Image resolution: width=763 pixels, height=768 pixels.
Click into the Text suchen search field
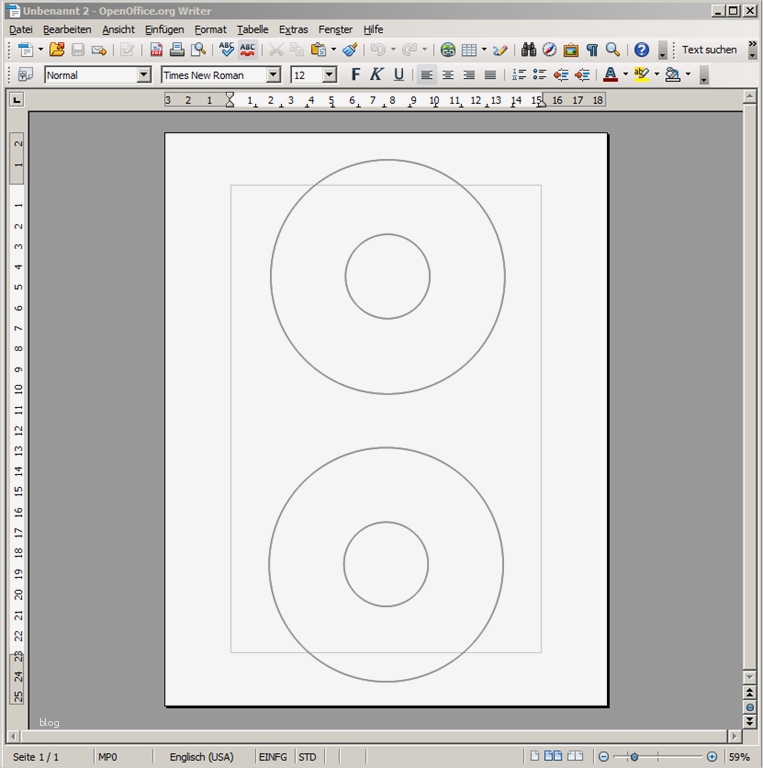pyautogui.click(x=709, y=49)
